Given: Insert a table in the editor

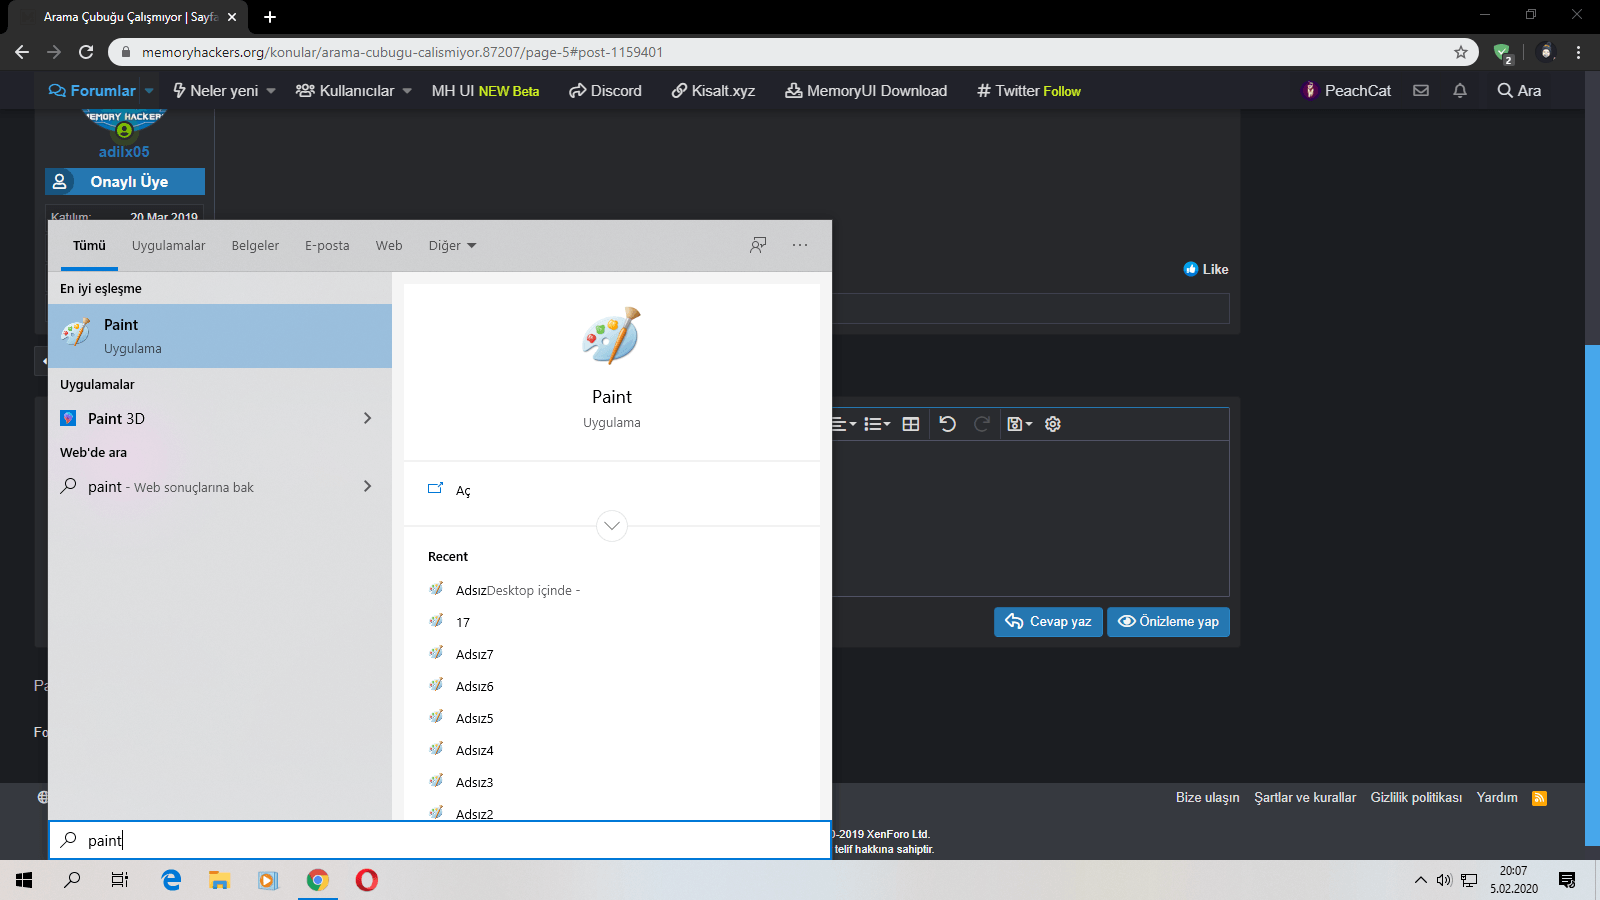Looking at the screenshot, I should coord(911,424).
